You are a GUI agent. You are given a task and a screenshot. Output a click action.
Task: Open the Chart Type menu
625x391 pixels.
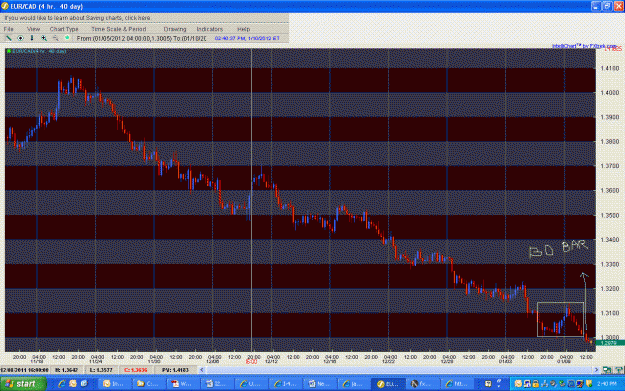click(64, 29)
